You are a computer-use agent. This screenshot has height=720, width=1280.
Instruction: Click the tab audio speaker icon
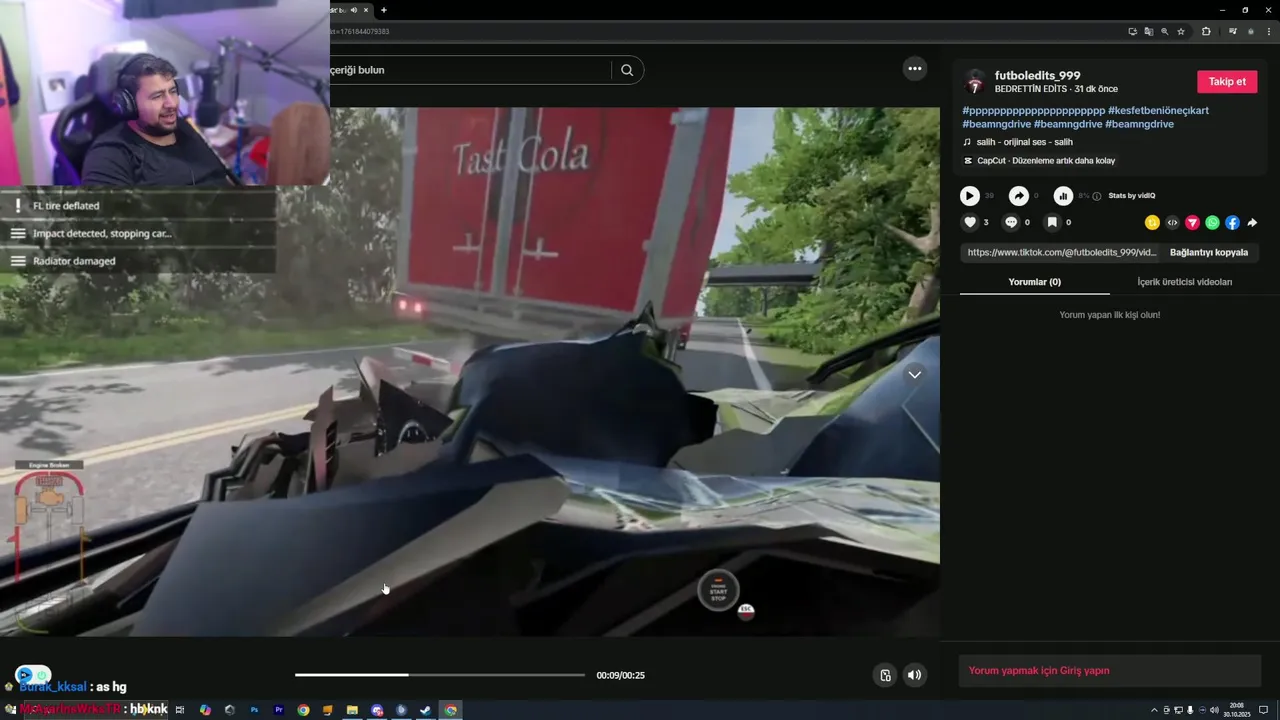point(354,10)
